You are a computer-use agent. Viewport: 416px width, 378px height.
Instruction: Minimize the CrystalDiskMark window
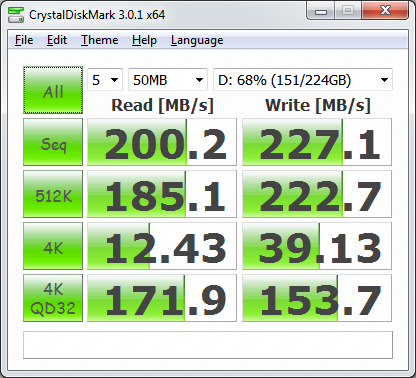(x=321, y=12)
